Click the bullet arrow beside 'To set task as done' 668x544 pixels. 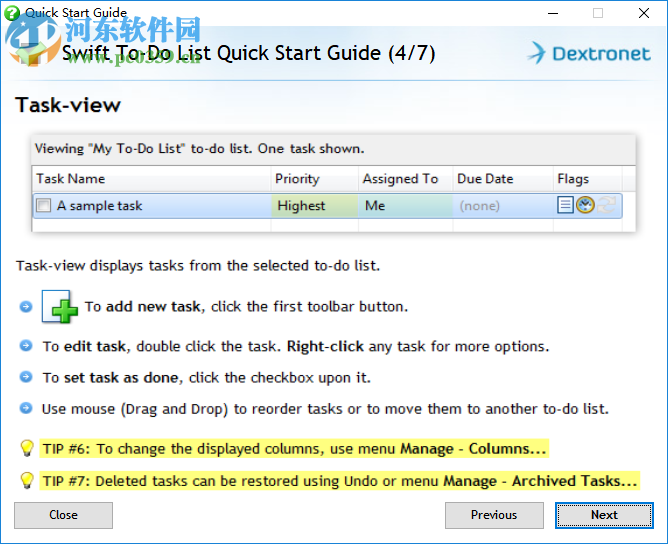[26, 377]
